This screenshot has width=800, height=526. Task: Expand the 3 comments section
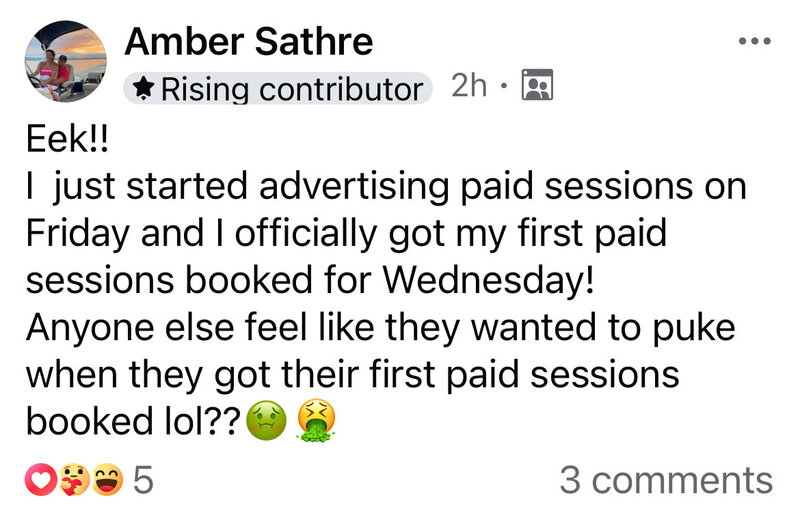(666, 481)
